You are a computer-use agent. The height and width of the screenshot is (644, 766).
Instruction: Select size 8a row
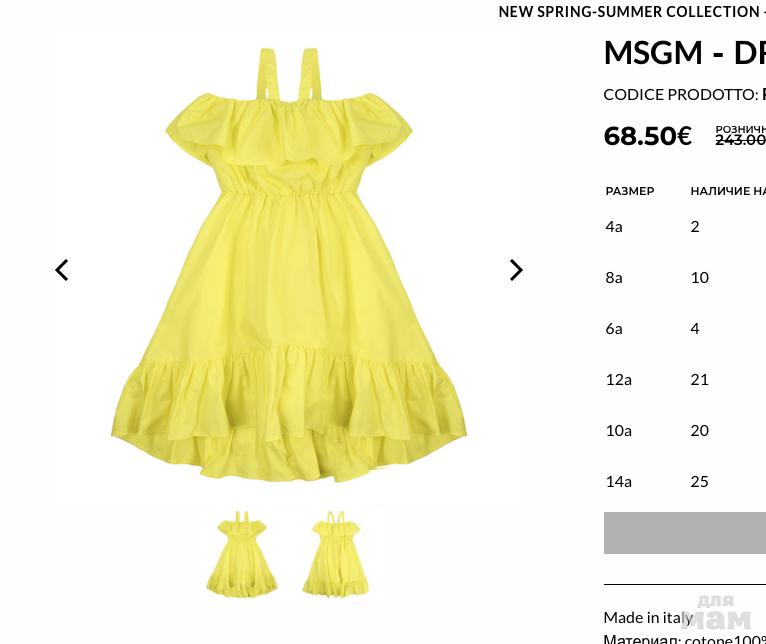point(685,278)
